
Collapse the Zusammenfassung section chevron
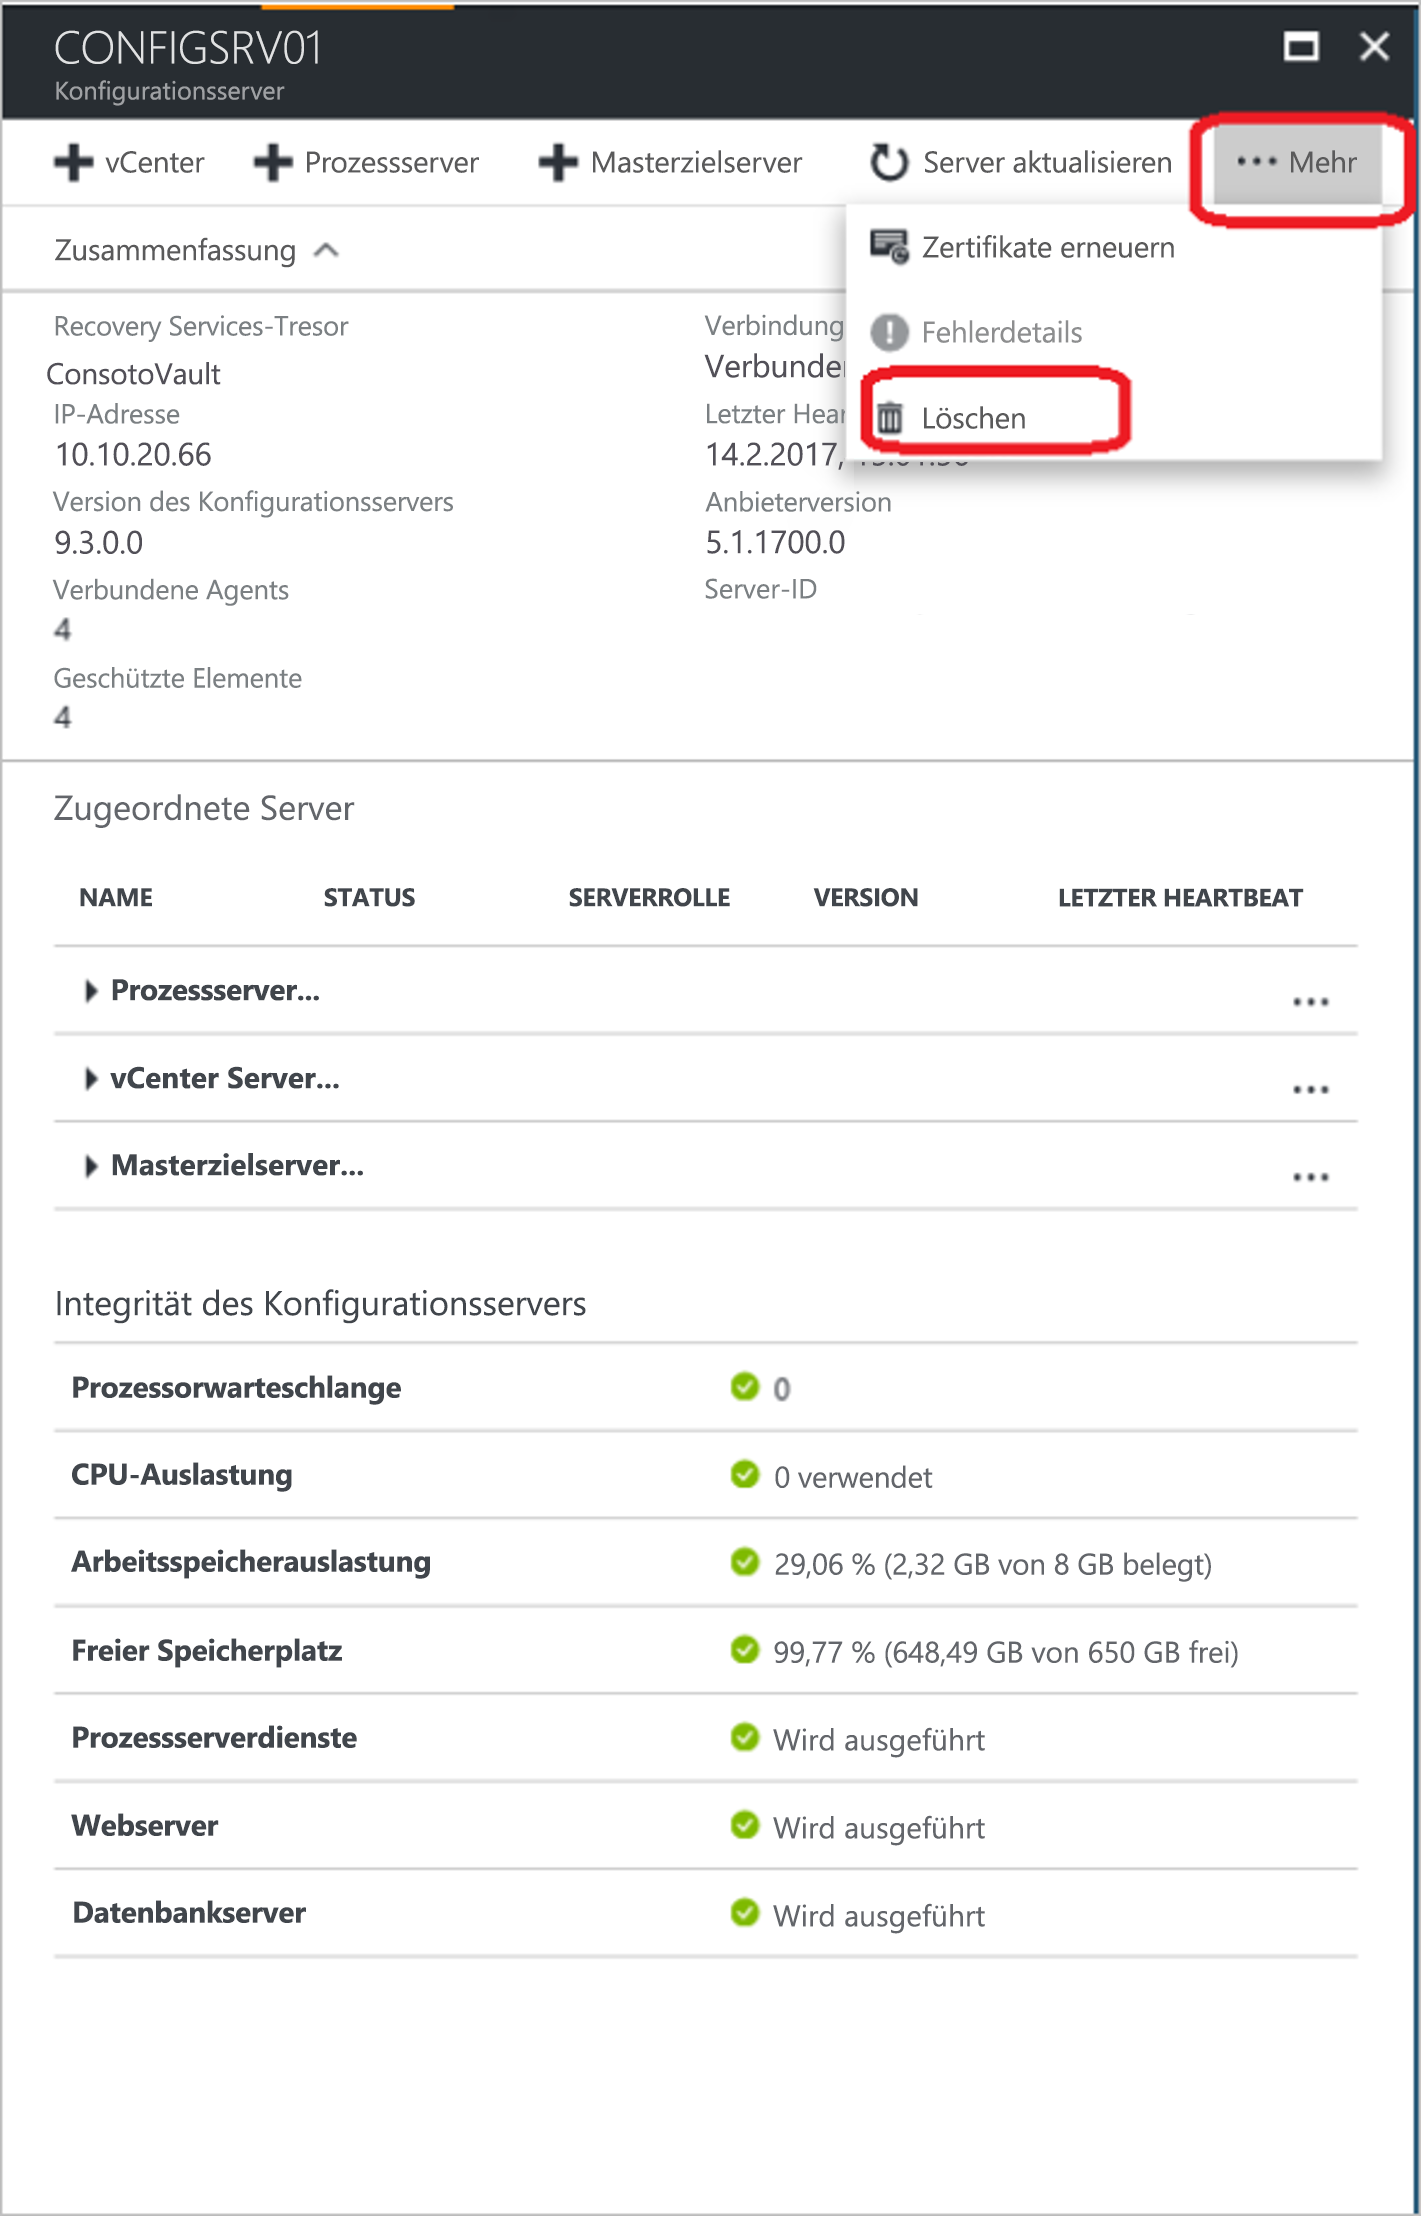point(326,251)
